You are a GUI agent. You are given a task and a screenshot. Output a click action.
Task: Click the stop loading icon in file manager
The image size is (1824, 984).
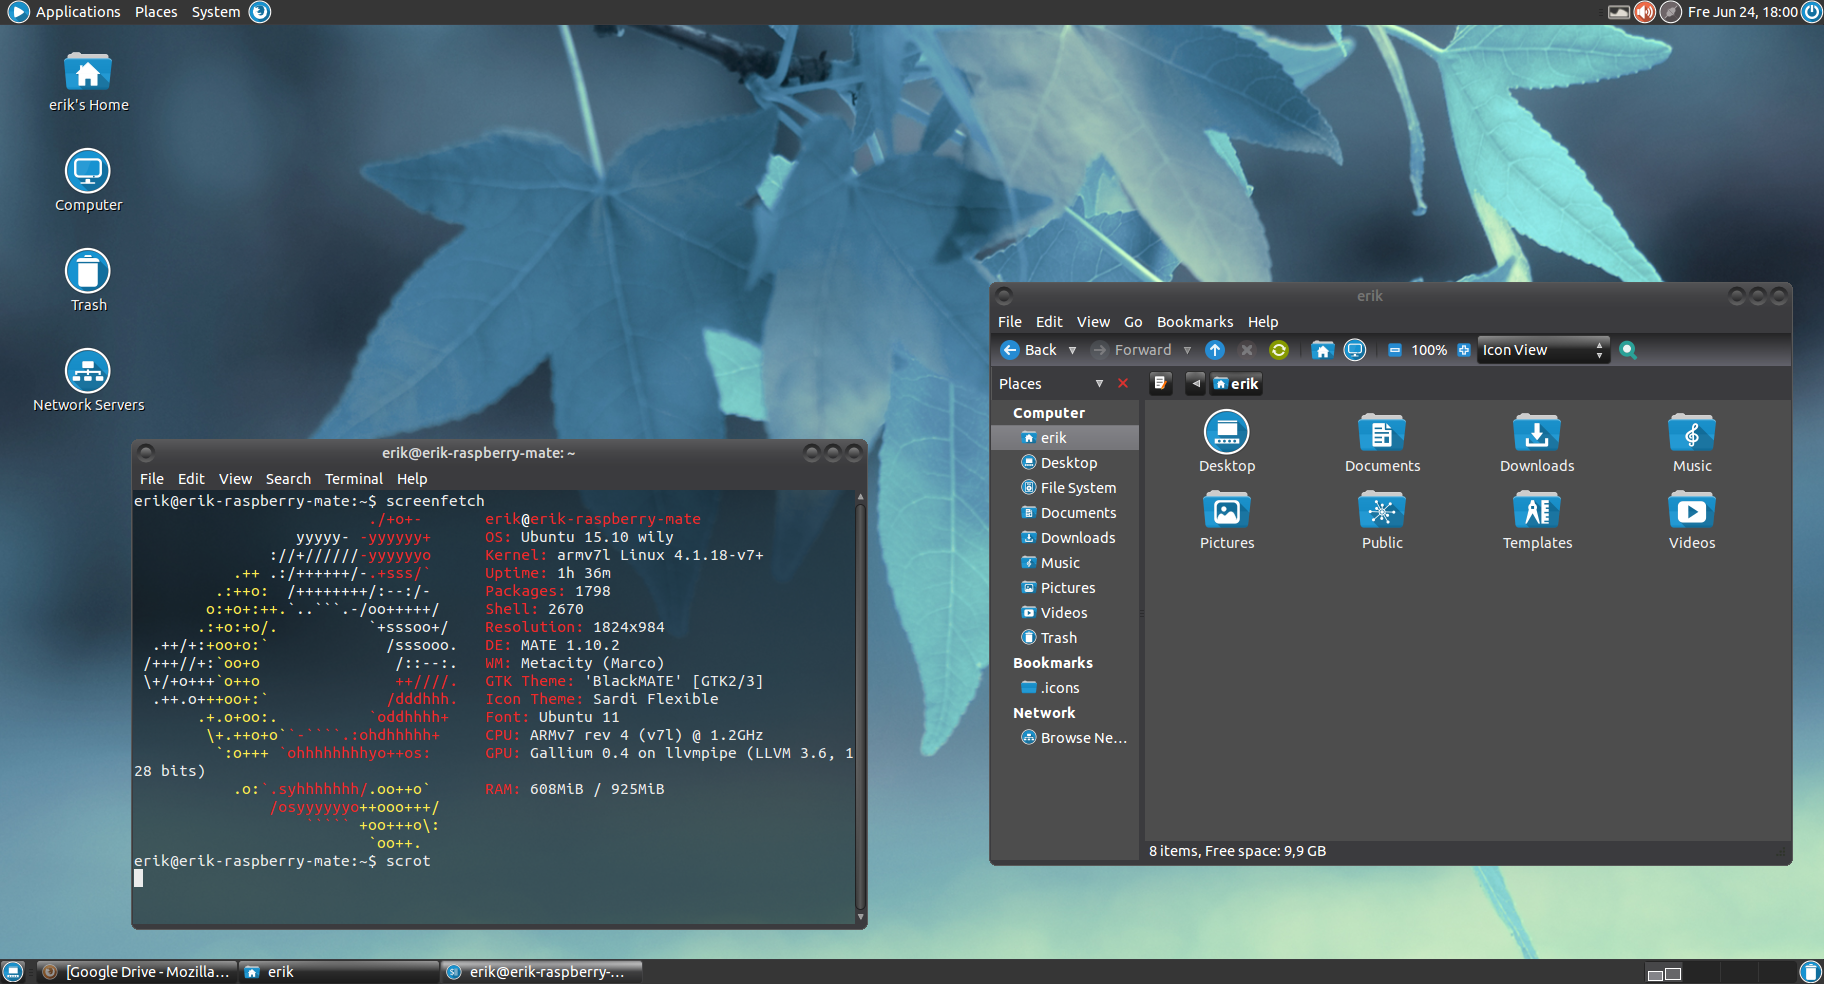coord(1247,350)
